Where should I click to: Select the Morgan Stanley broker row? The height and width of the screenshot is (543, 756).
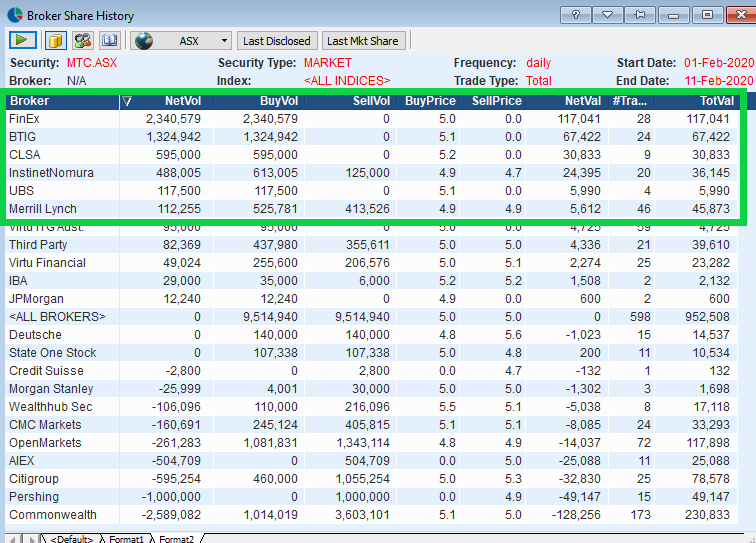point(372,389)
